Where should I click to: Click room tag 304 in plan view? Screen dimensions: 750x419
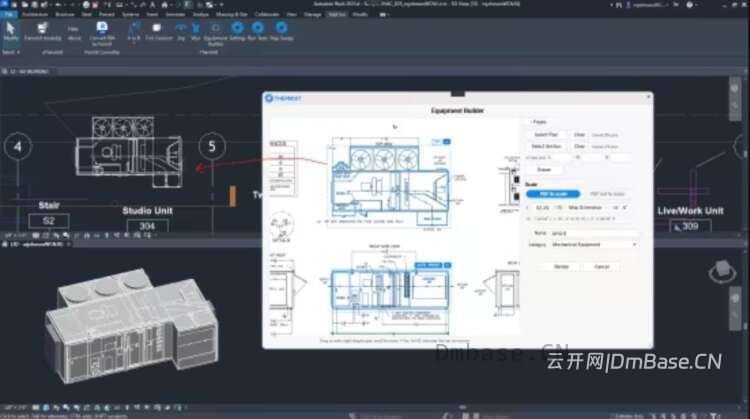point(147,226)
